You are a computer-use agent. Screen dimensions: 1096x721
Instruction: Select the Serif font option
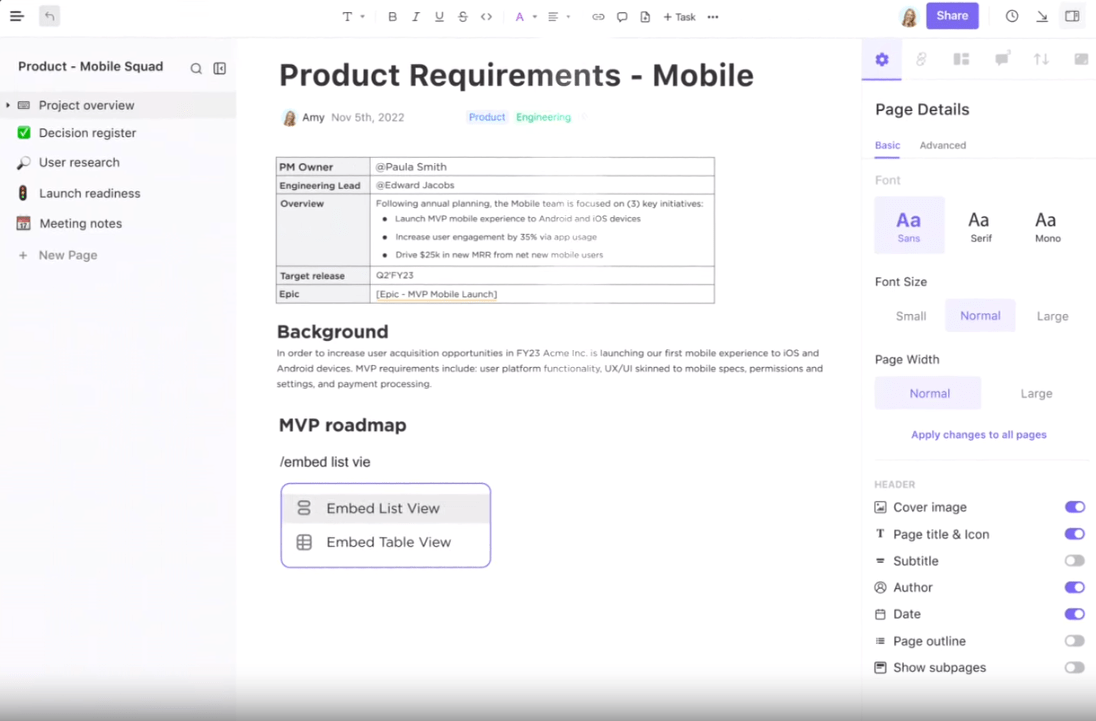[x=979, y=226]
